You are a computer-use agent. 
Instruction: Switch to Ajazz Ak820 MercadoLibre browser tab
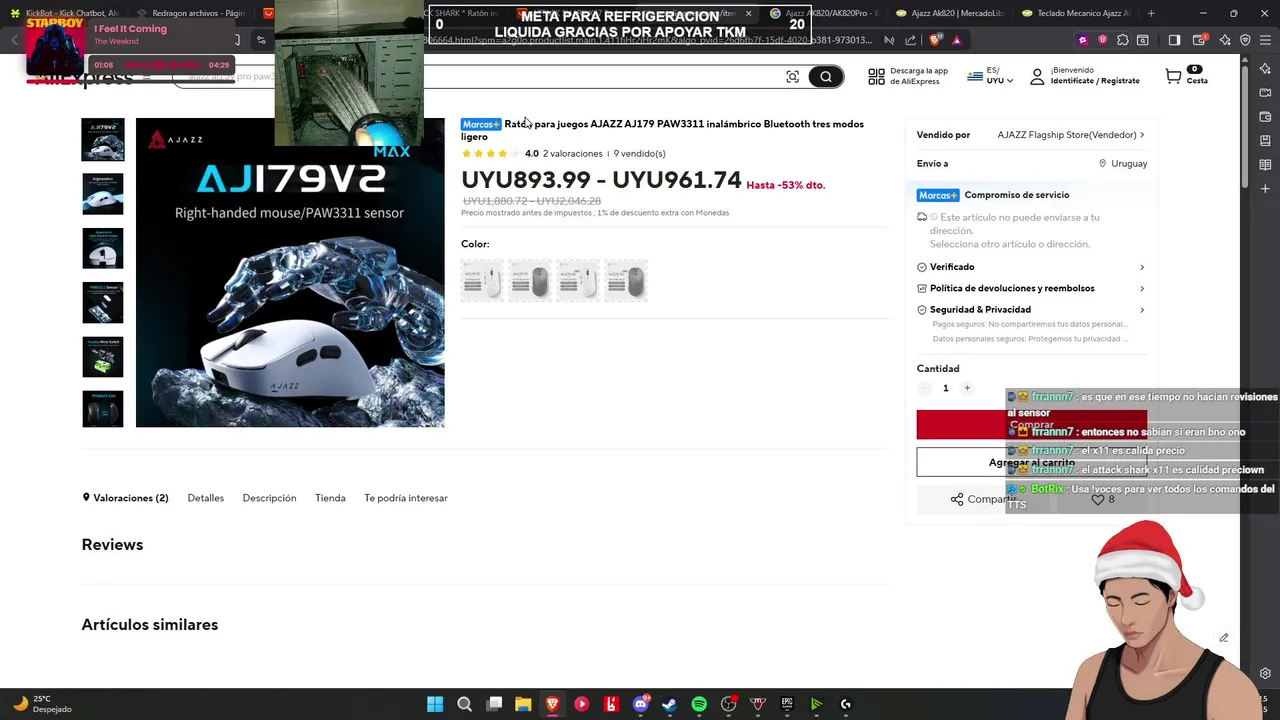click(x=950, y=13)
